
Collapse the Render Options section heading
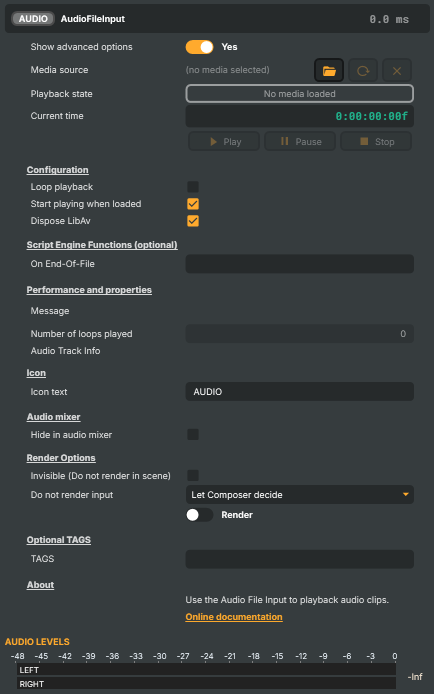click(x=61, y=458)
